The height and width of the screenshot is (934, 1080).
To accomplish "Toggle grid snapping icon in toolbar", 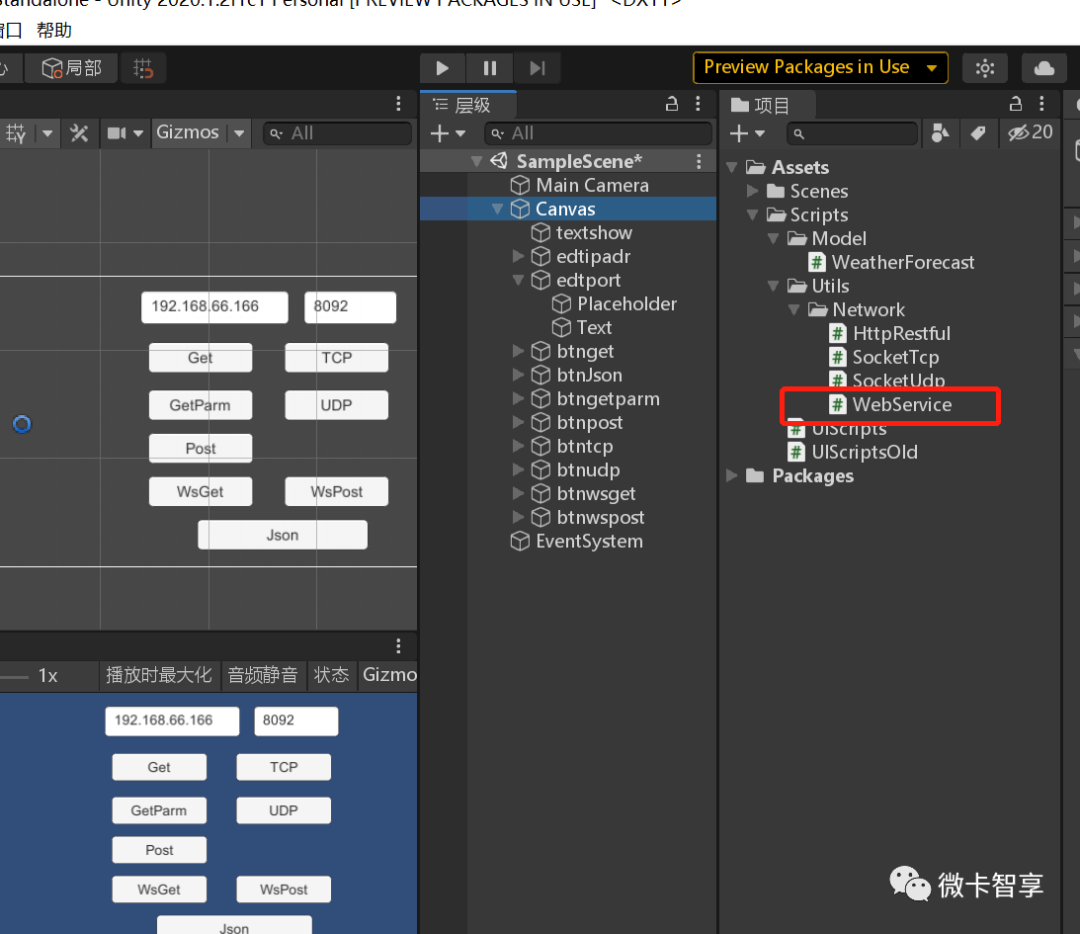I will 143,68.
